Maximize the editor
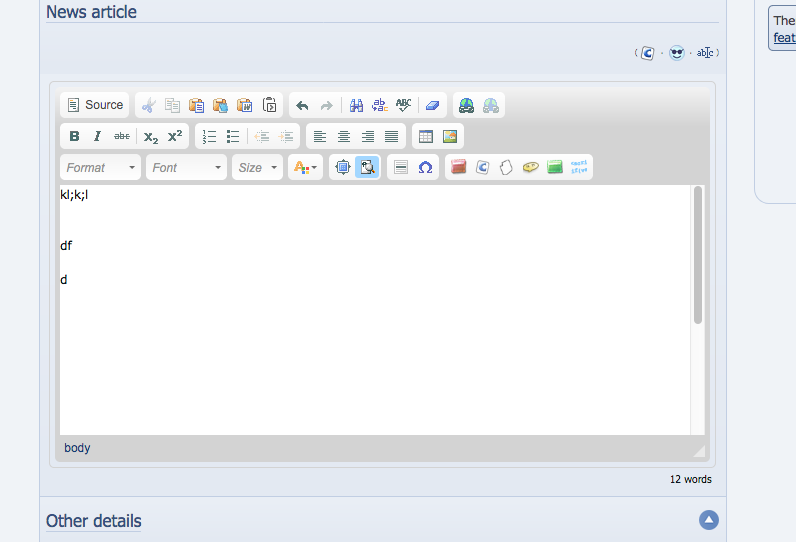 [x=343, y=167]
